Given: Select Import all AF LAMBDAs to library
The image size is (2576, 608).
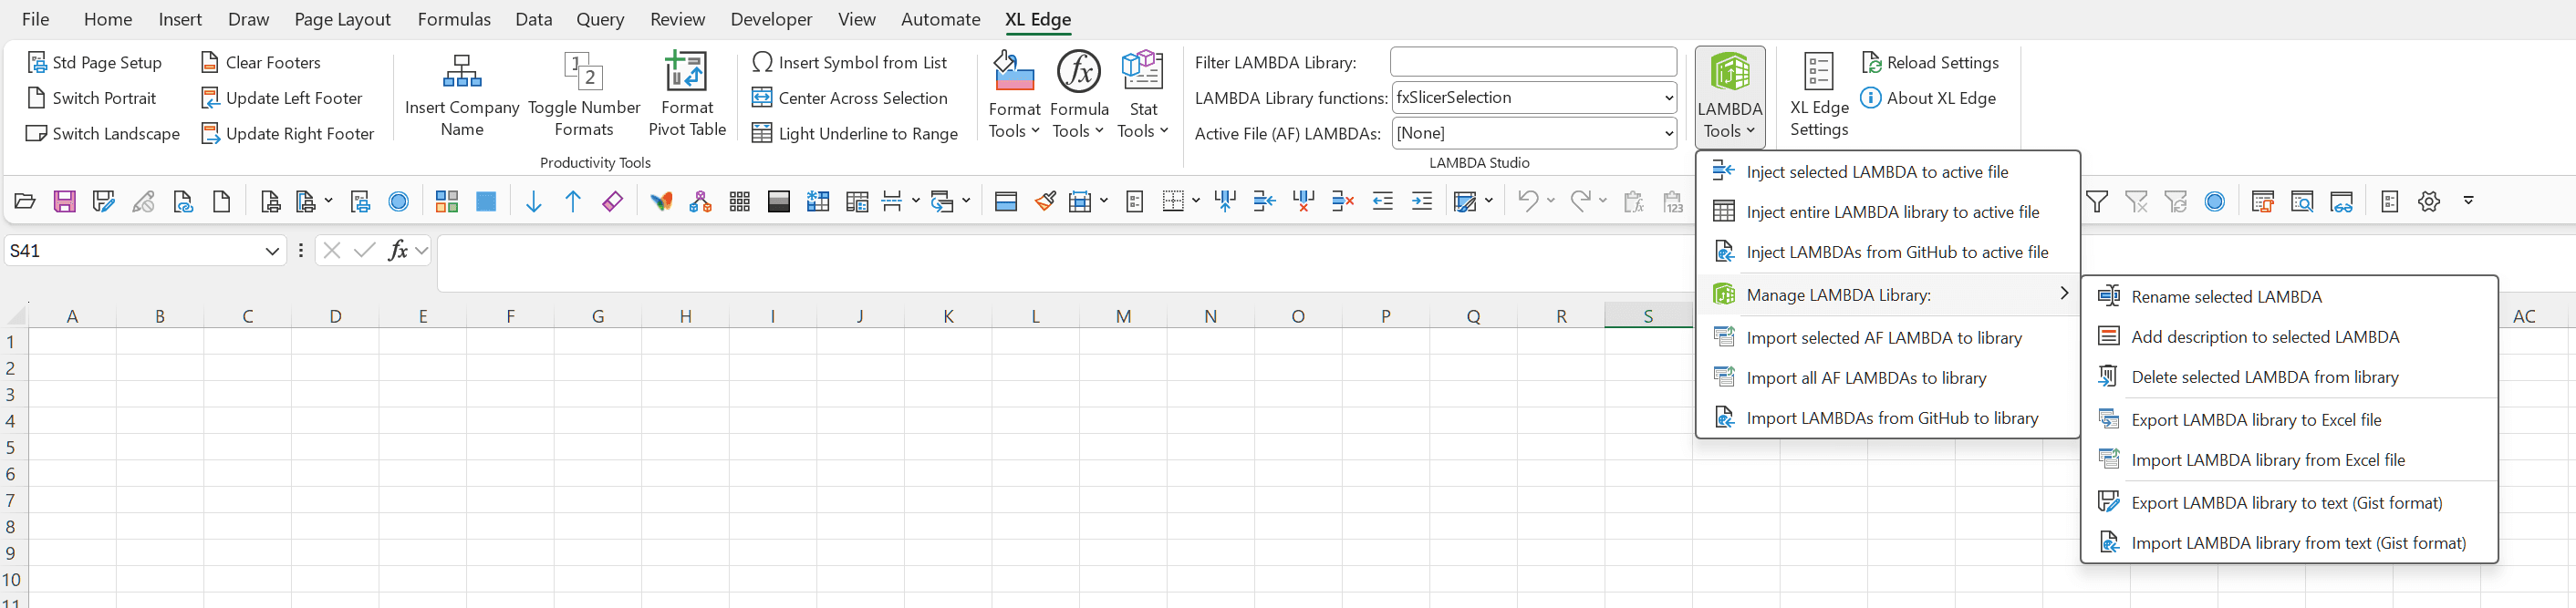Looking at the screenshot, I should click(x=1888, y=378).
